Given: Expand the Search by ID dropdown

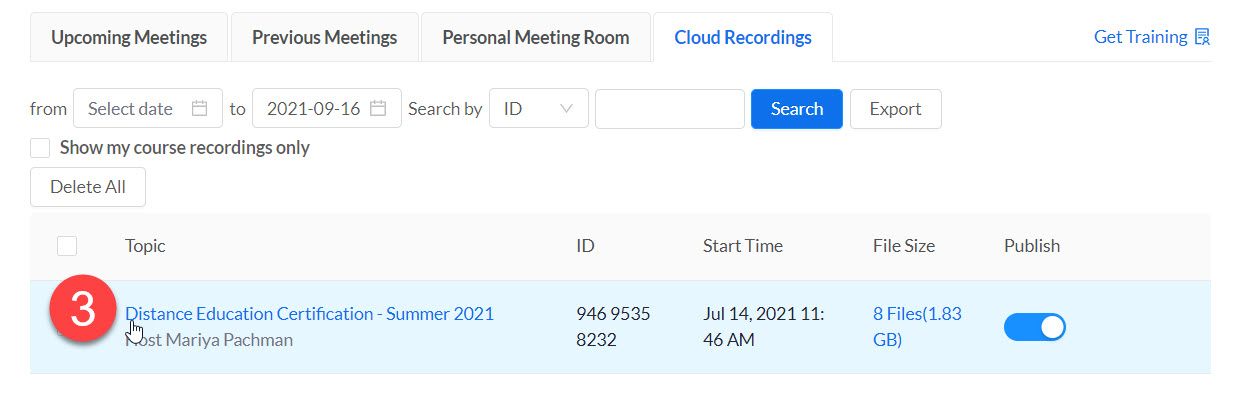Looking at the screenshot, I should pos(538,109).
